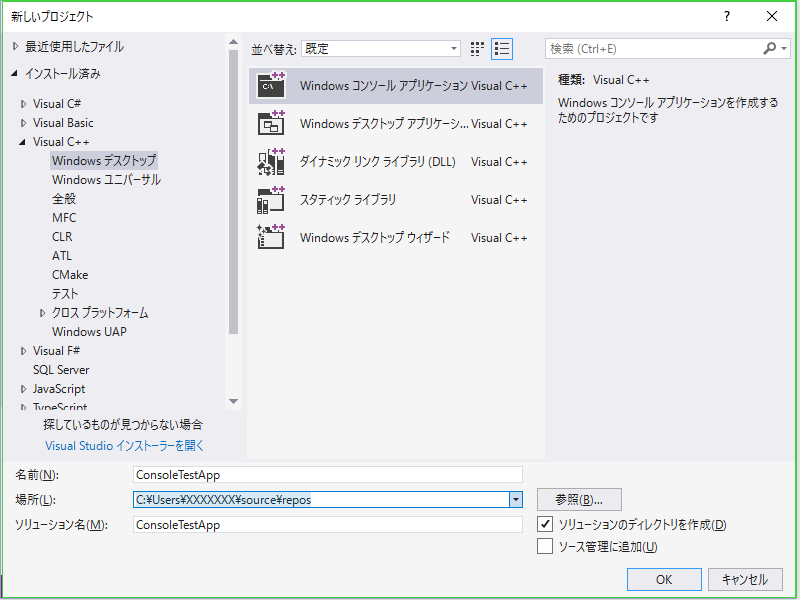Click the 参照(B)... browse button
800x600 pixels.
pos(579,499)
